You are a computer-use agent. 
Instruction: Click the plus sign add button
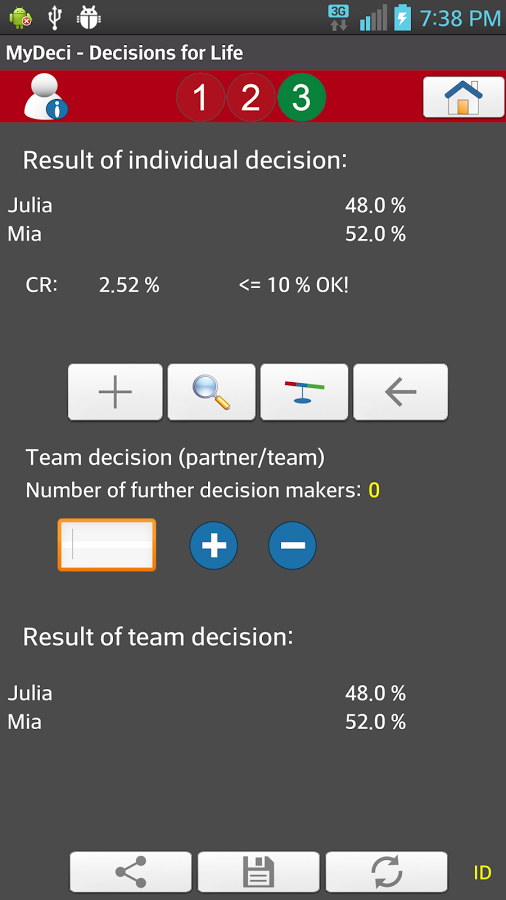[115, 392]
